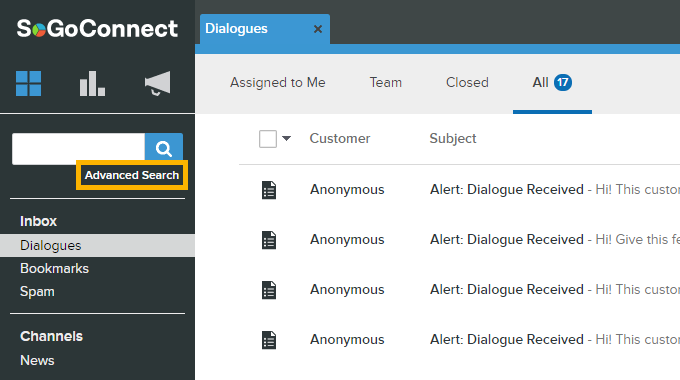Click the magnifier search button

[x=164, y=148]
